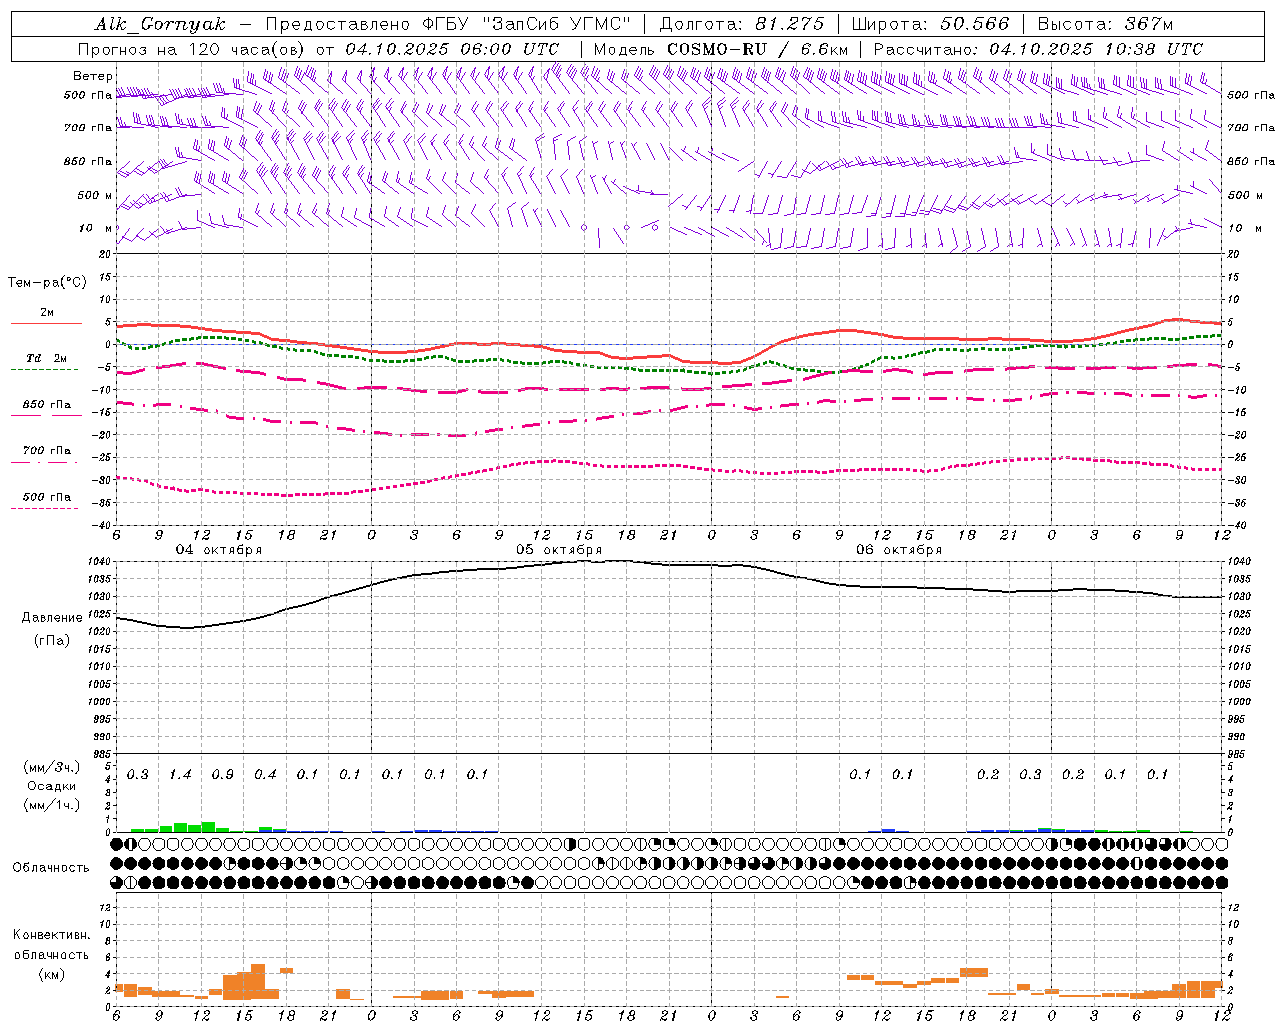Click the elevation text "Высота: 367м"
This screenshot has height=1024, width=1280.
coord(1104,24)
